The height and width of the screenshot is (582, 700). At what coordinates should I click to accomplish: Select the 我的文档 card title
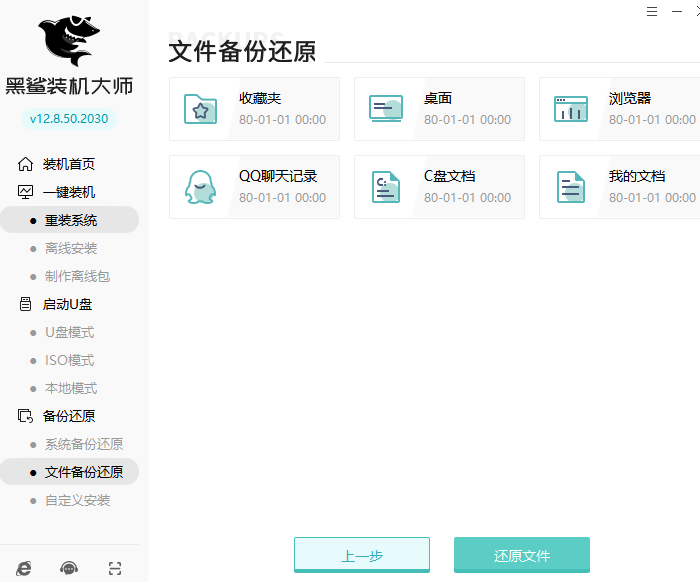pos(637,176)
